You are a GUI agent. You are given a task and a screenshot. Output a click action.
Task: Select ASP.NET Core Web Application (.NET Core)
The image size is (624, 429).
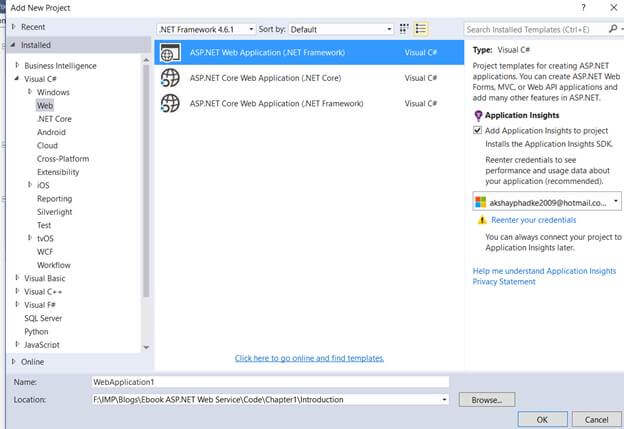tap(309, 78)
